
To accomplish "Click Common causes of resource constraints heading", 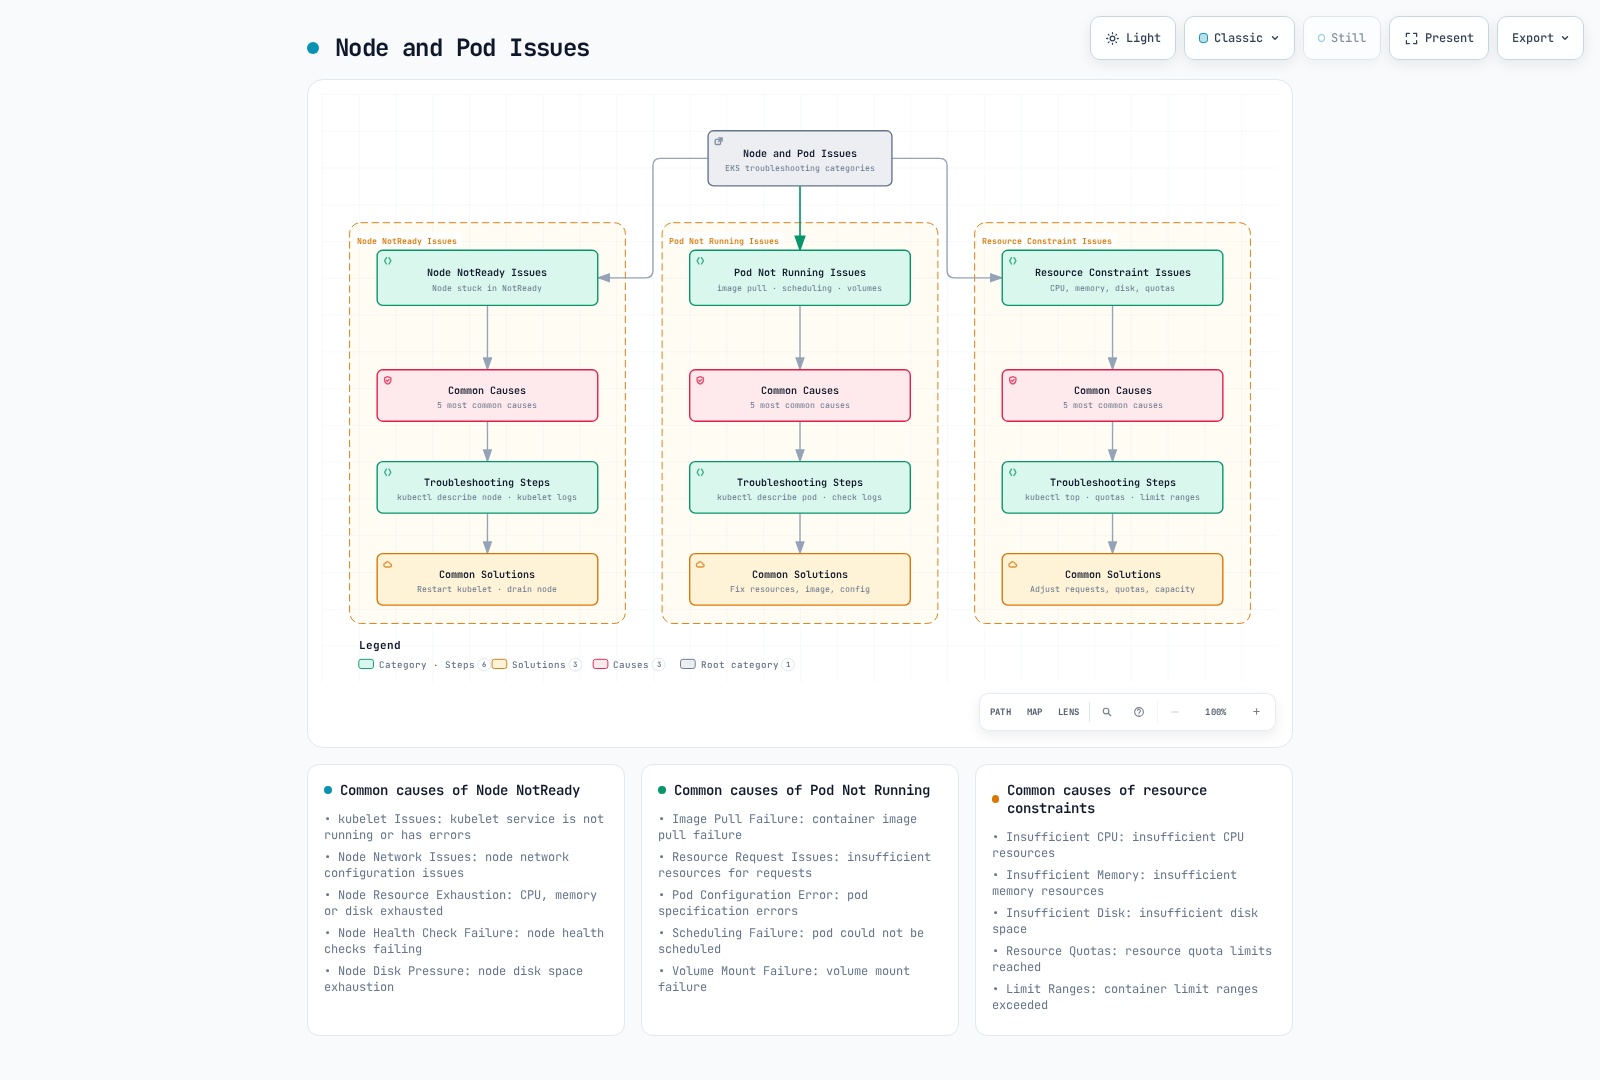I will coord(1107,799).
